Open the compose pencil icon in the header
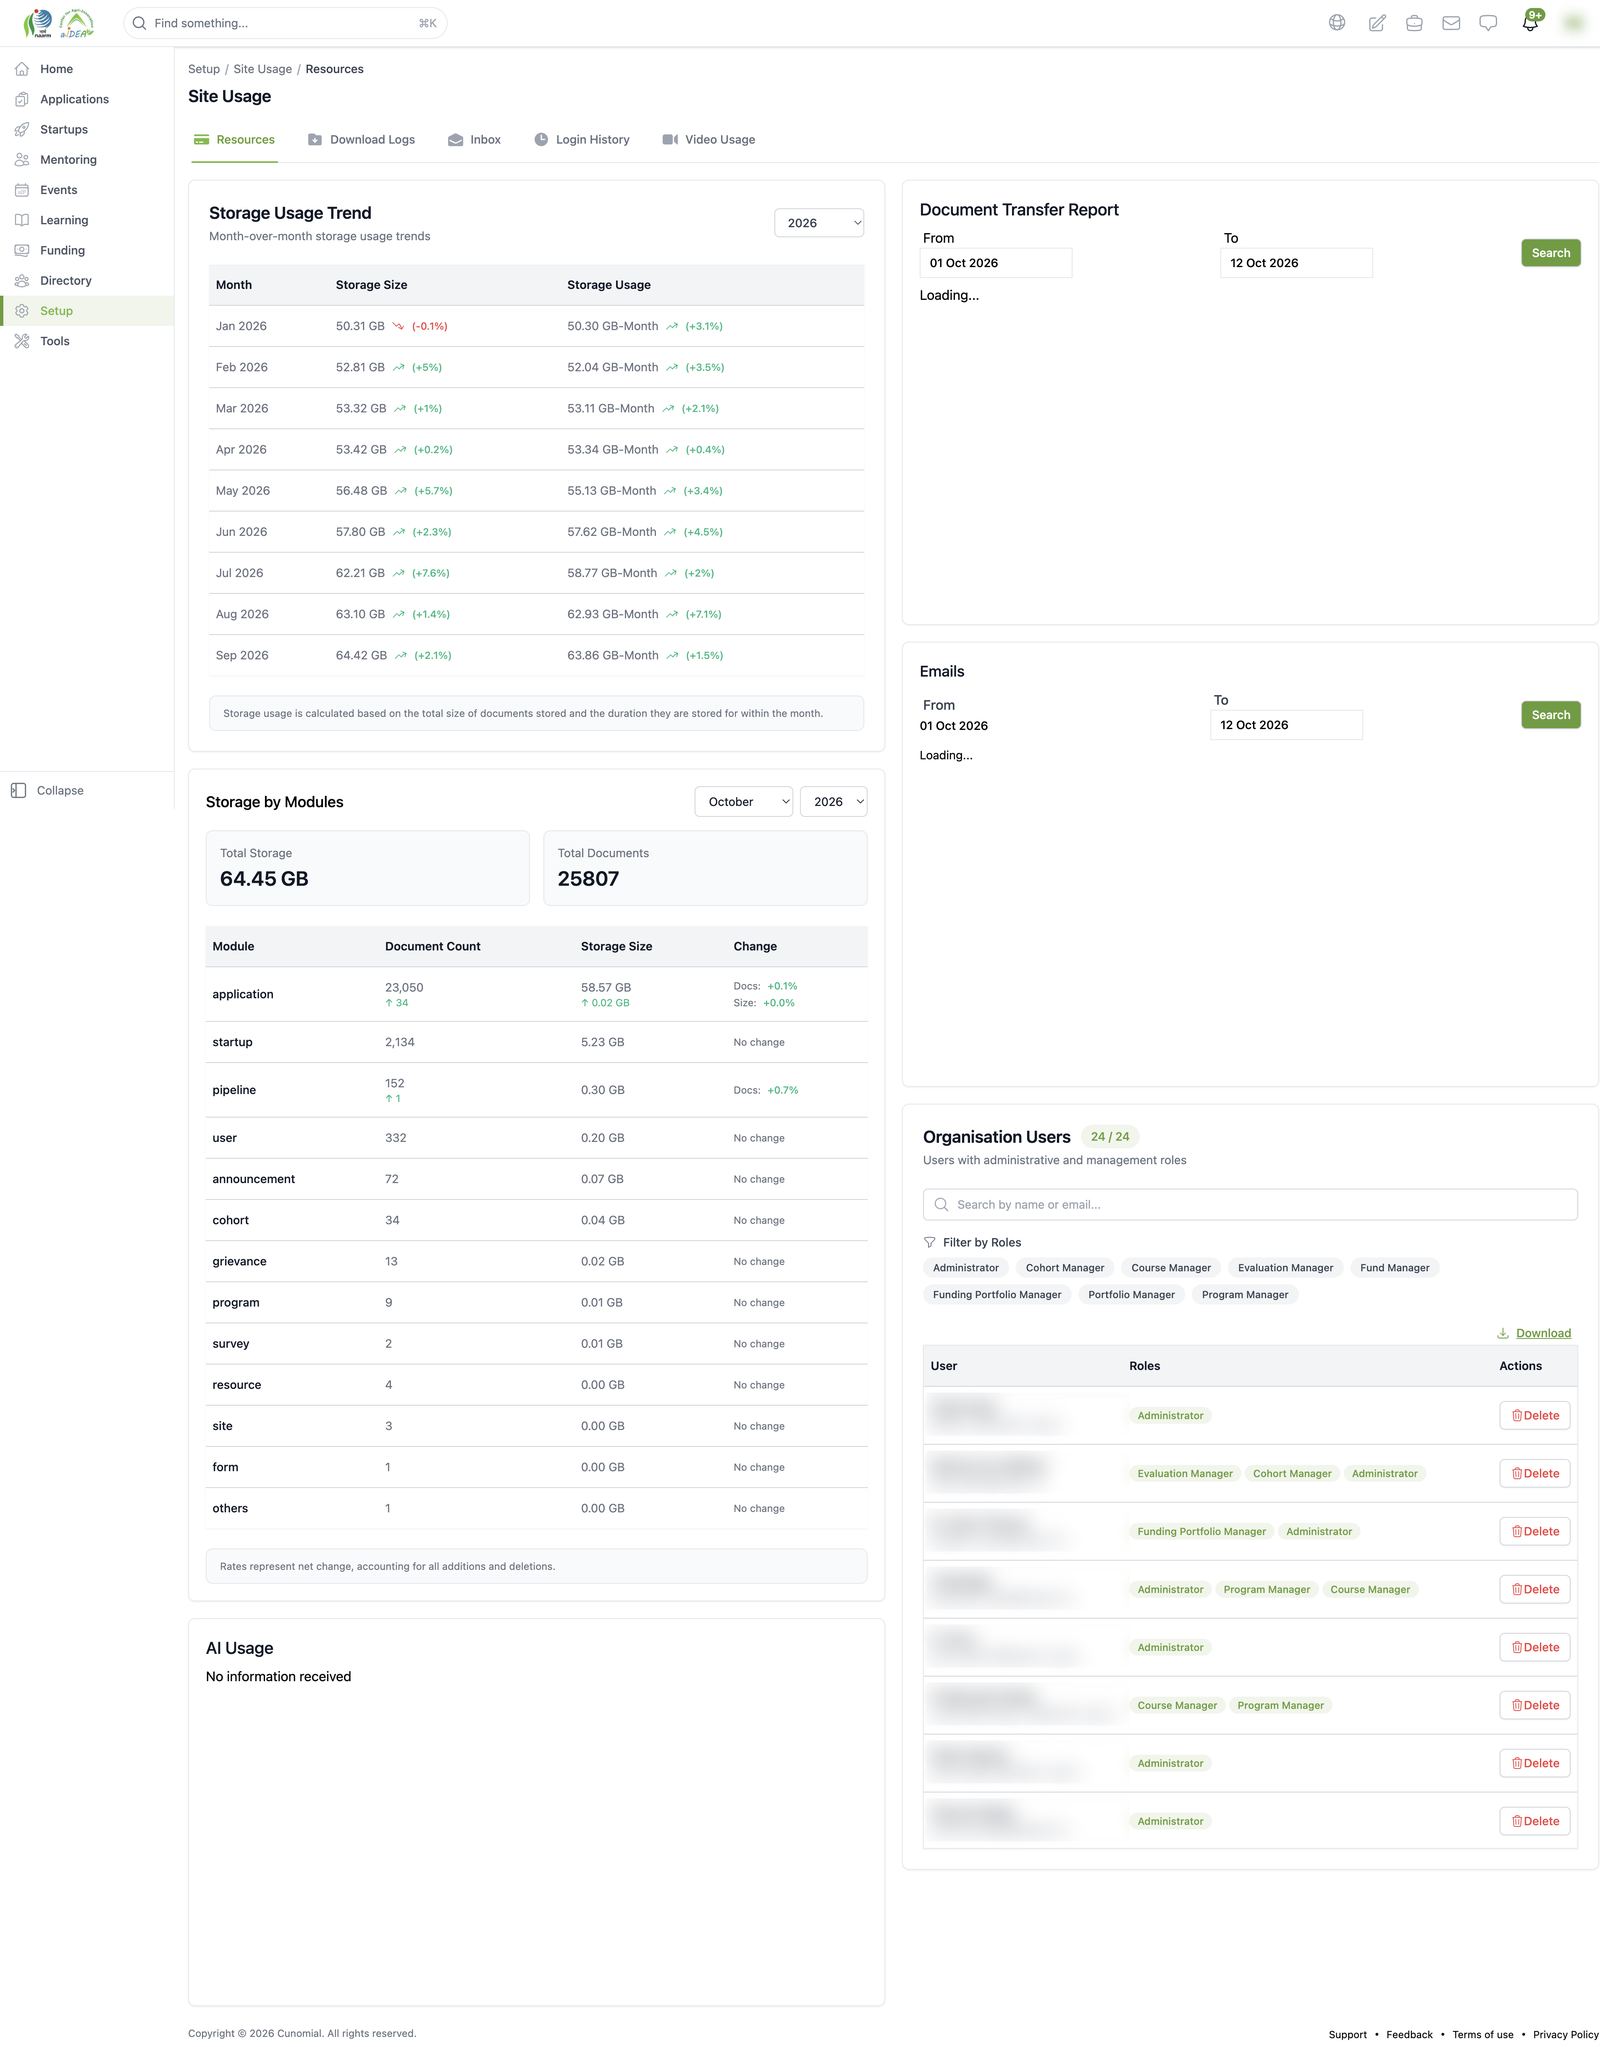Viewport: 1600px width, 2047px height. tap(1377, 23)
